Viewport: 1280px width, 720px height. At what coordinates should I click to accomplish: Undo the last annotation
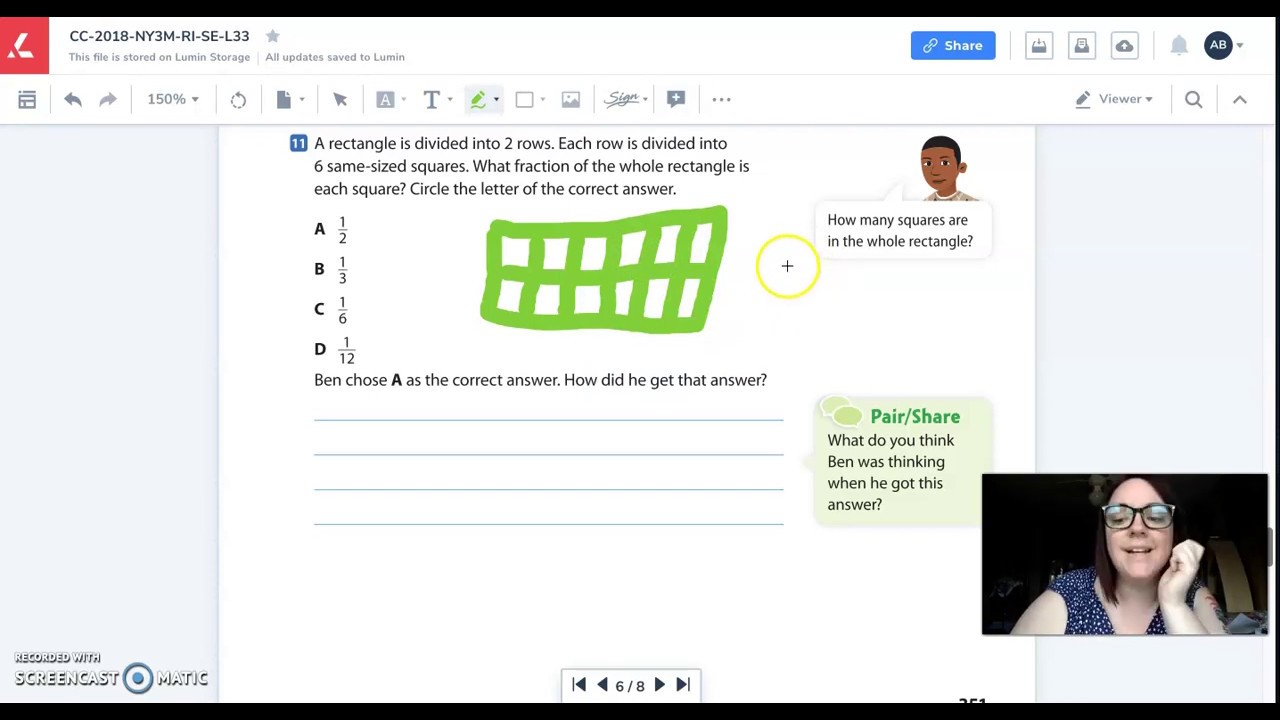click(x=73, y=99)
